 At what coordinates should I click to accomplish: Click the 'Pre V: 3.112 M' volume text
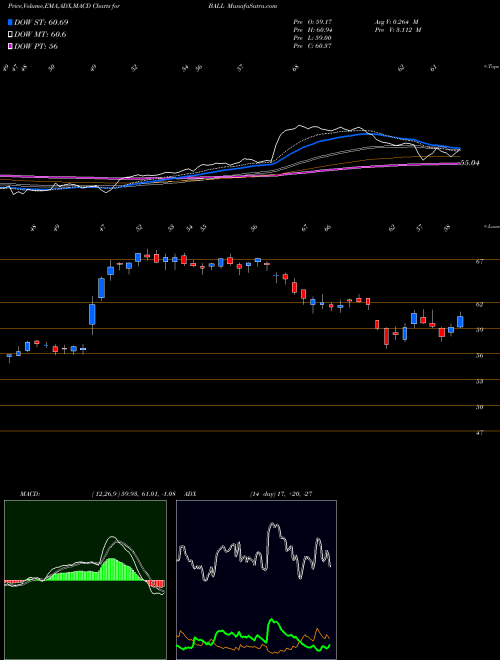(399, 29)
